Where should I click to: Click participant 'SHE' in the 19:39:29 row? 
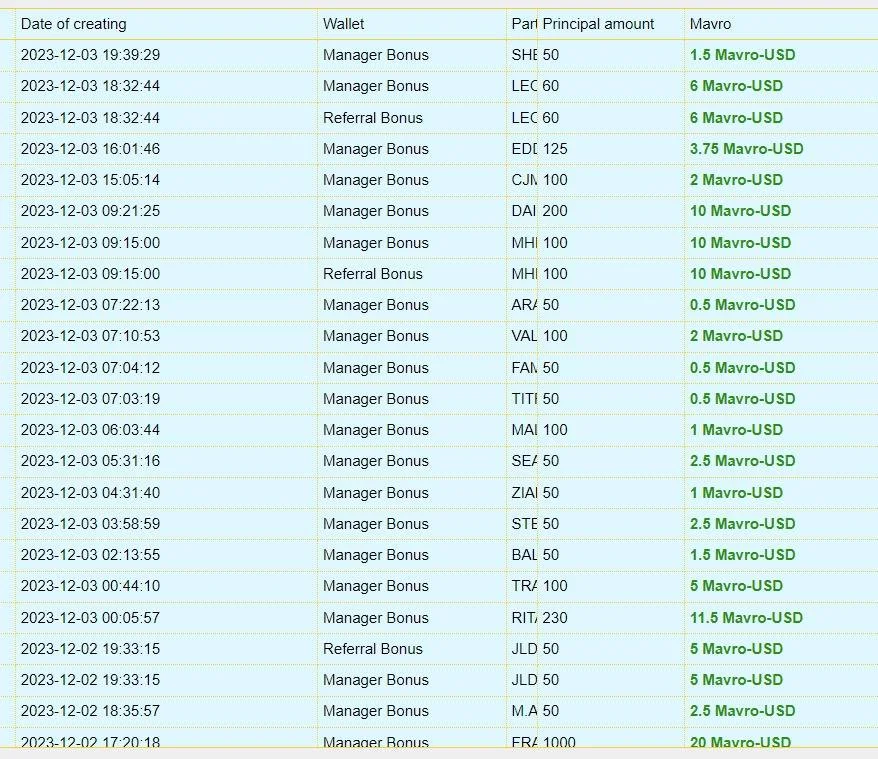pyautogui.click(x=524, y=55)
